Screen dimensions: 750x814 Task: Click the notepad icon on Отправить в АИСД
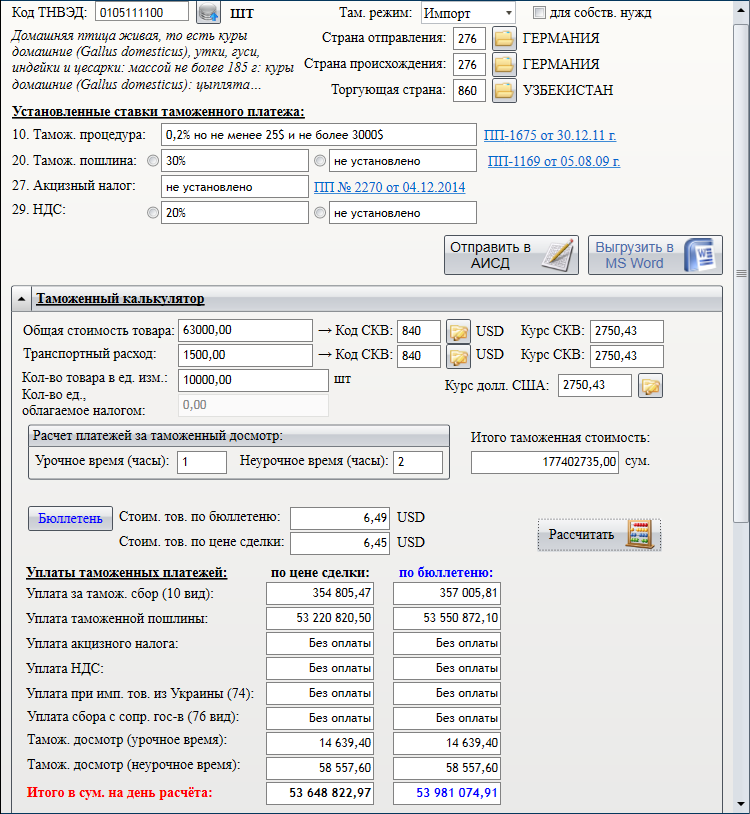(557, 255)
